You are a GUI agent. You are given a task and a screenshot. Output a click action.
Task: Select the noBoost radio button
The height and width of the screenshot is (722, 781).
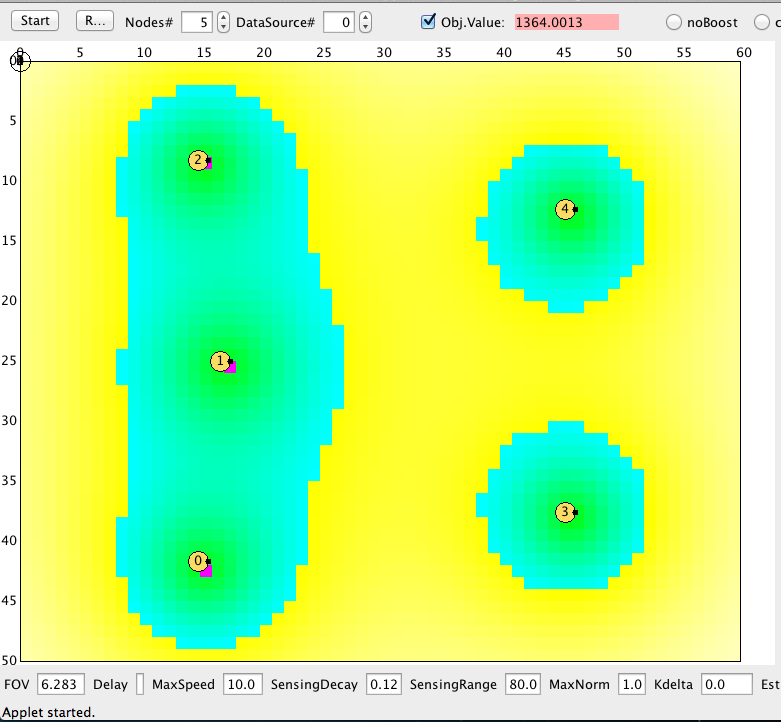(673, 22)
